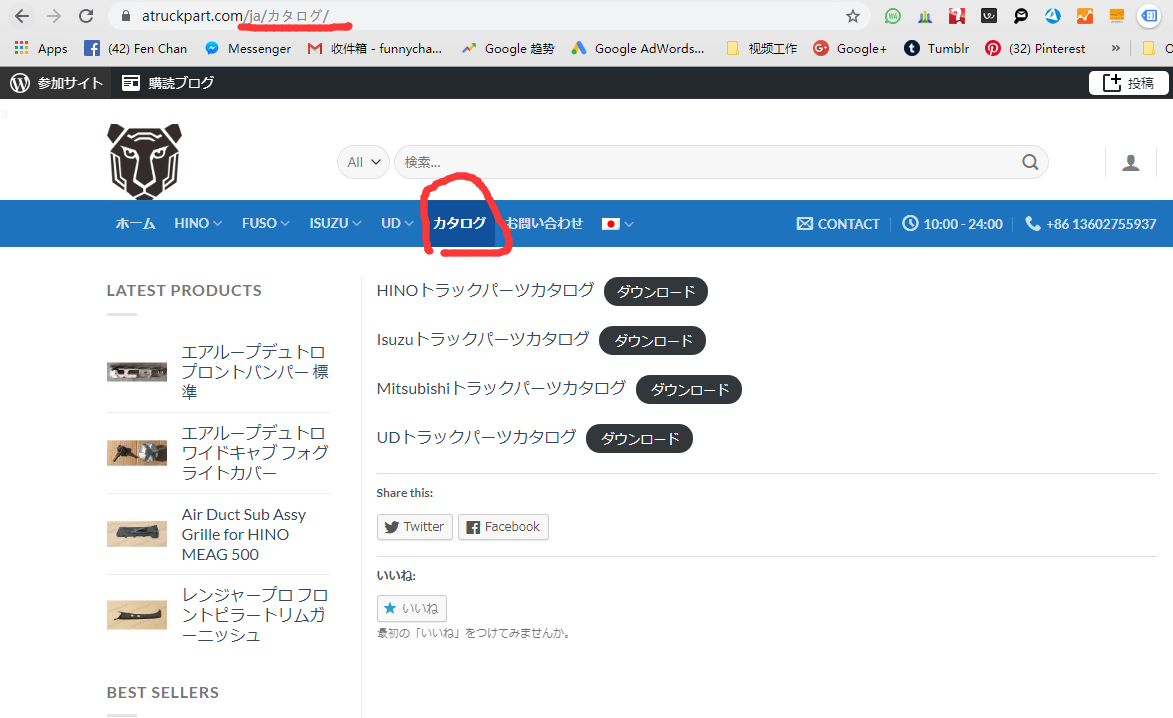Image resolution: width=1173 pixels, height=718 pixels.
Task: Open the Pinterest bookmark
Action: coord(1035,48)
